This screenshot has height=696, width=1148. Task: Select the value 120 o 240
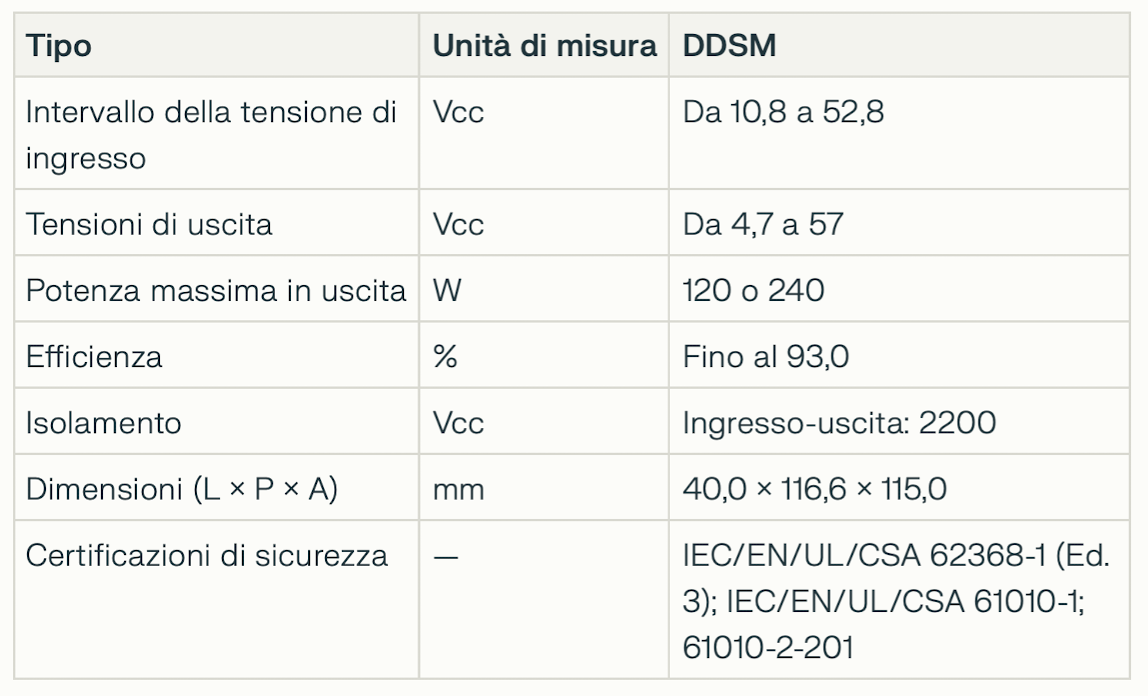point(753,291)
